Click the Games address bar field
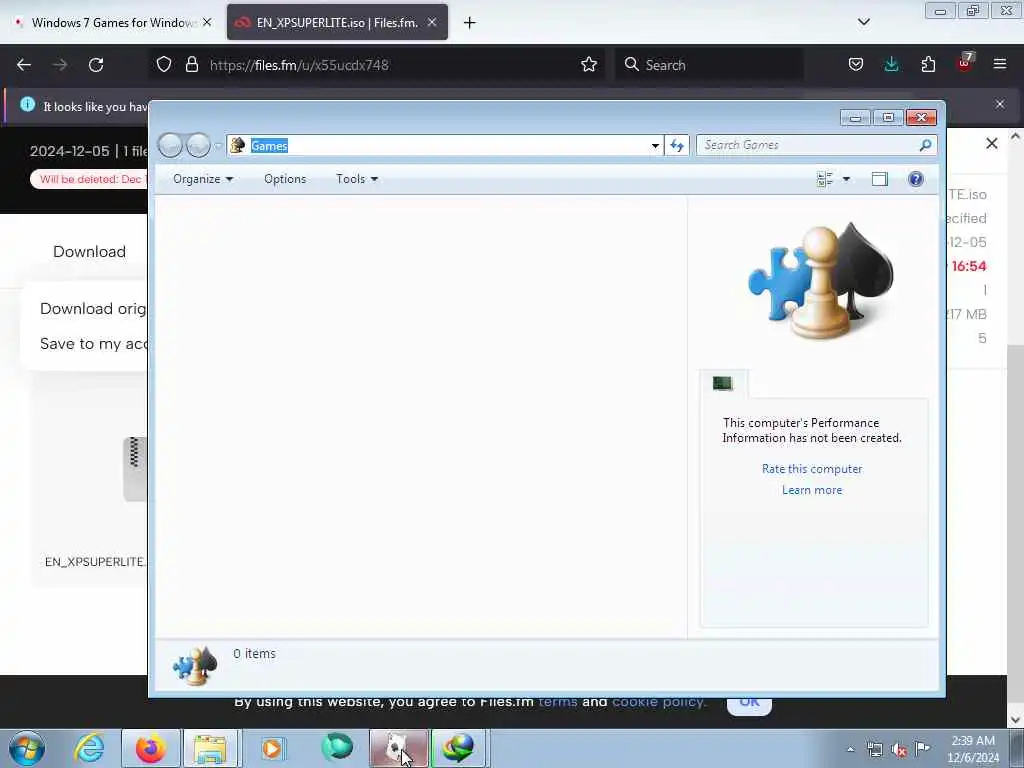 click(x=444, y=146)
